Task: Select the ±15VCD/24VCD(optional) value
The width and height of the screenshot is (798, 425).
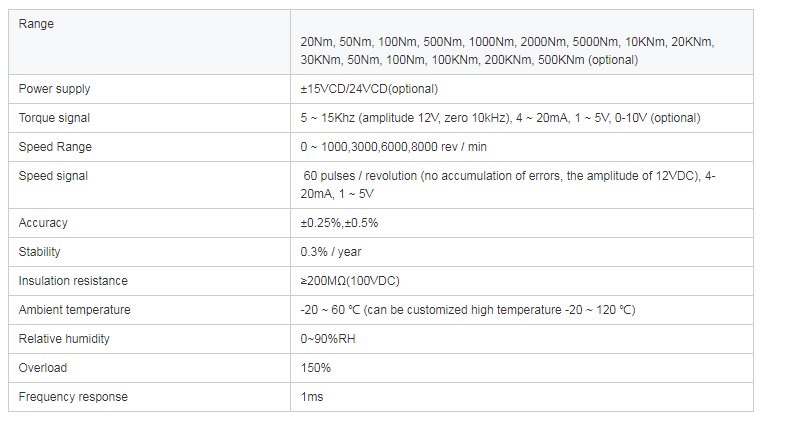Action: [369, 89]
